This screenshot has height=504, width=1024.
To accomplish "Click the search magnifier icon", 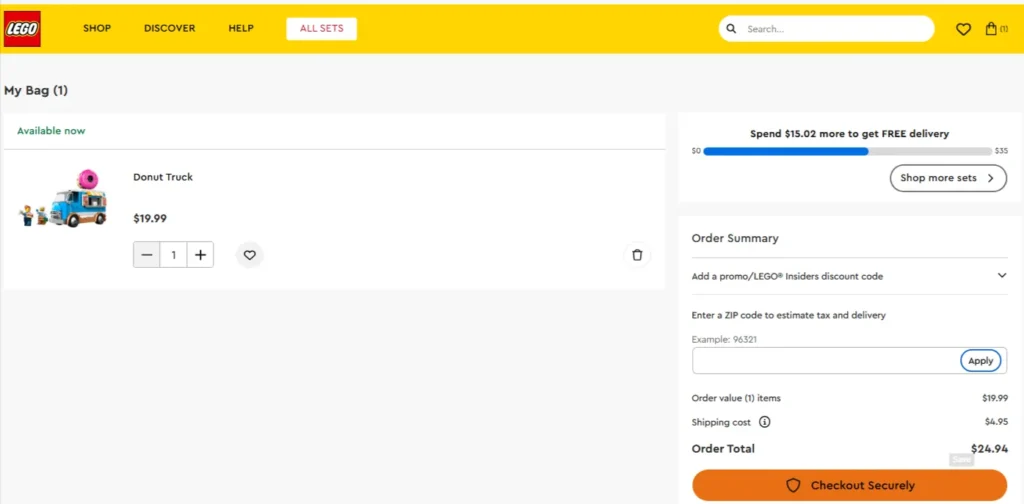I will pyautogui.click(x=731, y=29).
